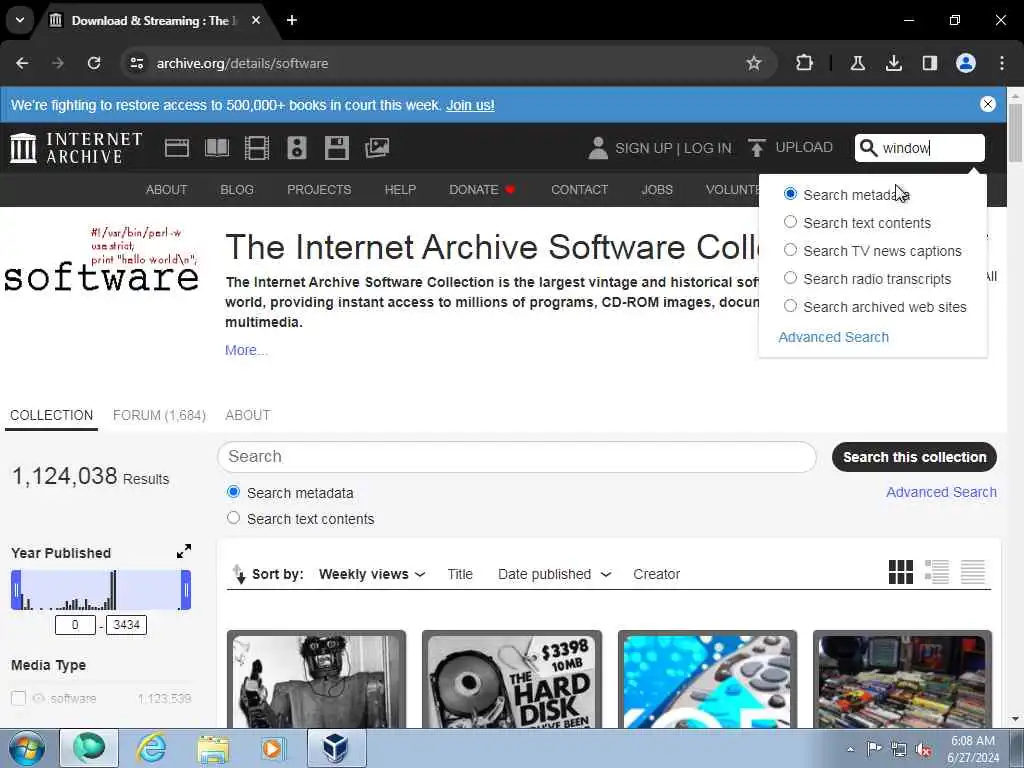
Task: Click the Internet Archive logo
Action: point(76,148)
